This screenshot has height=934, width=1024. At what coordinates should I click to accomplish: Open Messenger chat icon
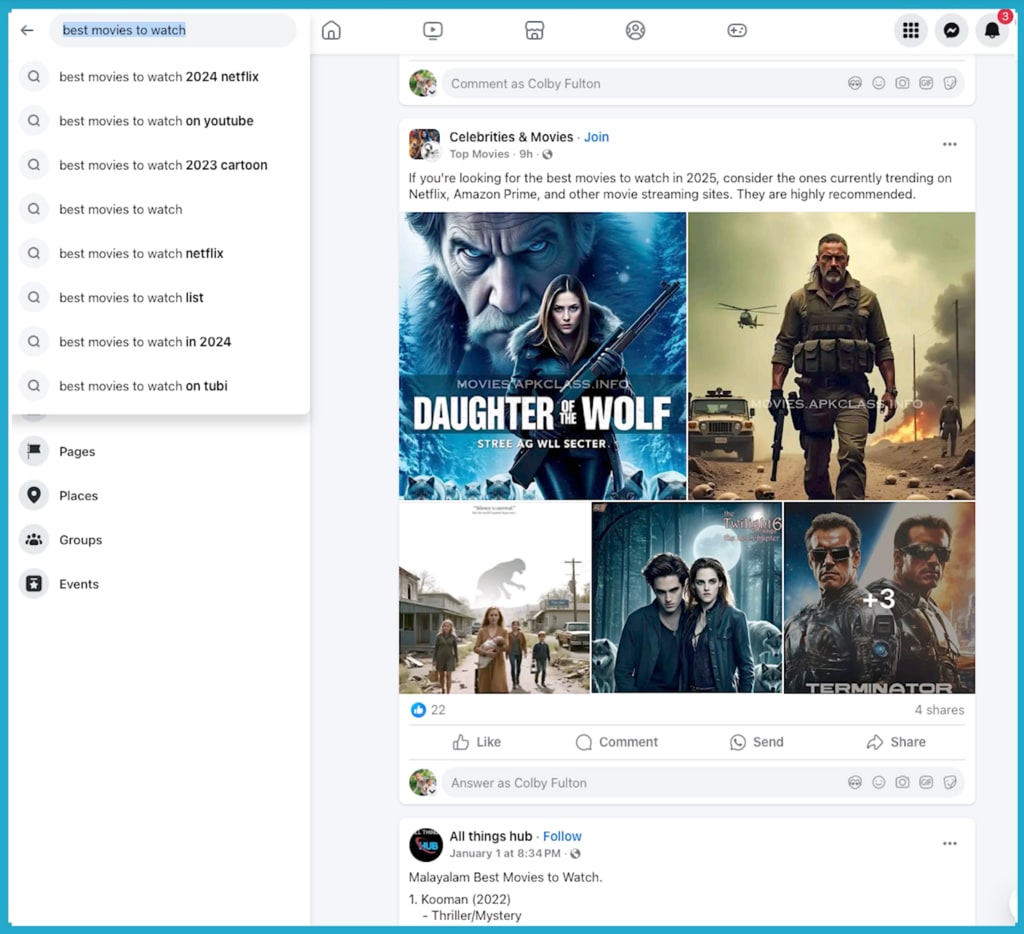coord(952,30)
